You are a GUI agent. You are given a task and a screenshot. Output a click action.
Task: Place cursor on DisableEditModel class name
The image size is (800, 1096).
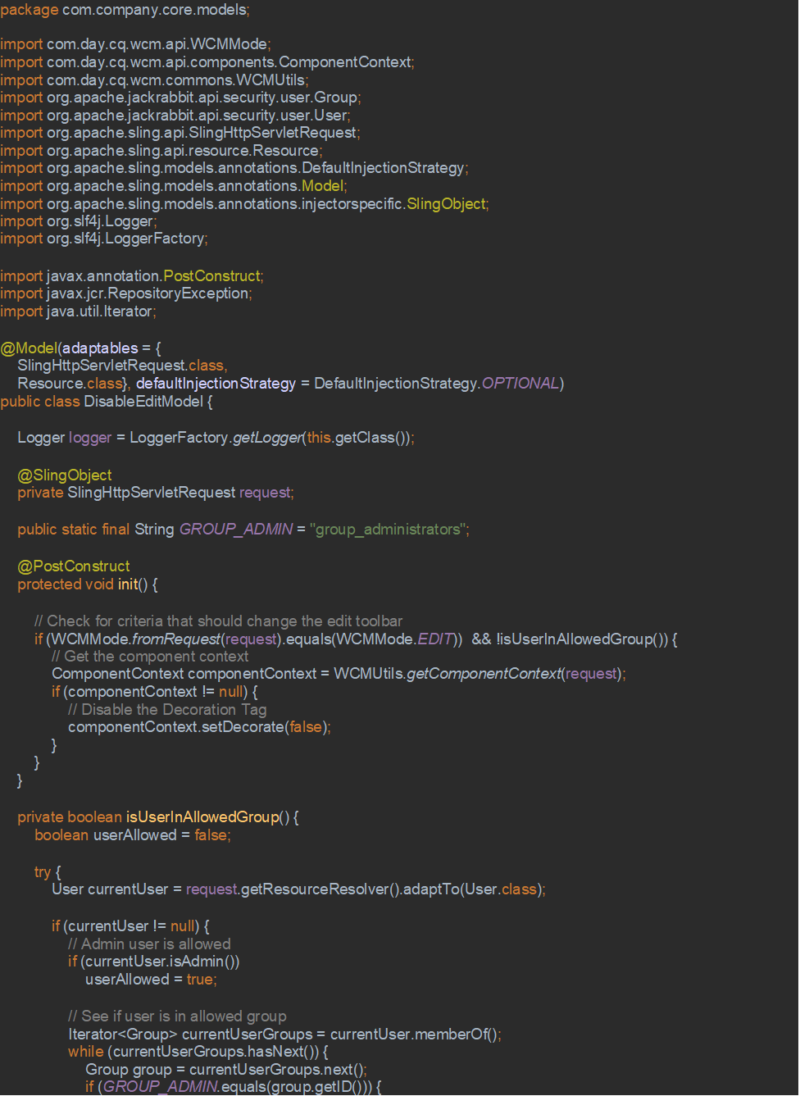pos(143,402)
